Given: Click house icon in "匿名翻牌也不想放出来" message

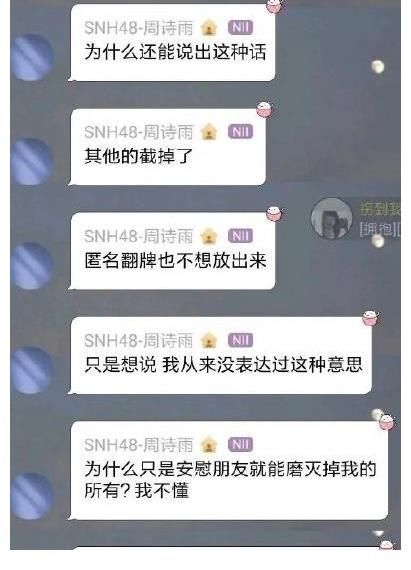Looking at the screenshot, I should (209, 236).
